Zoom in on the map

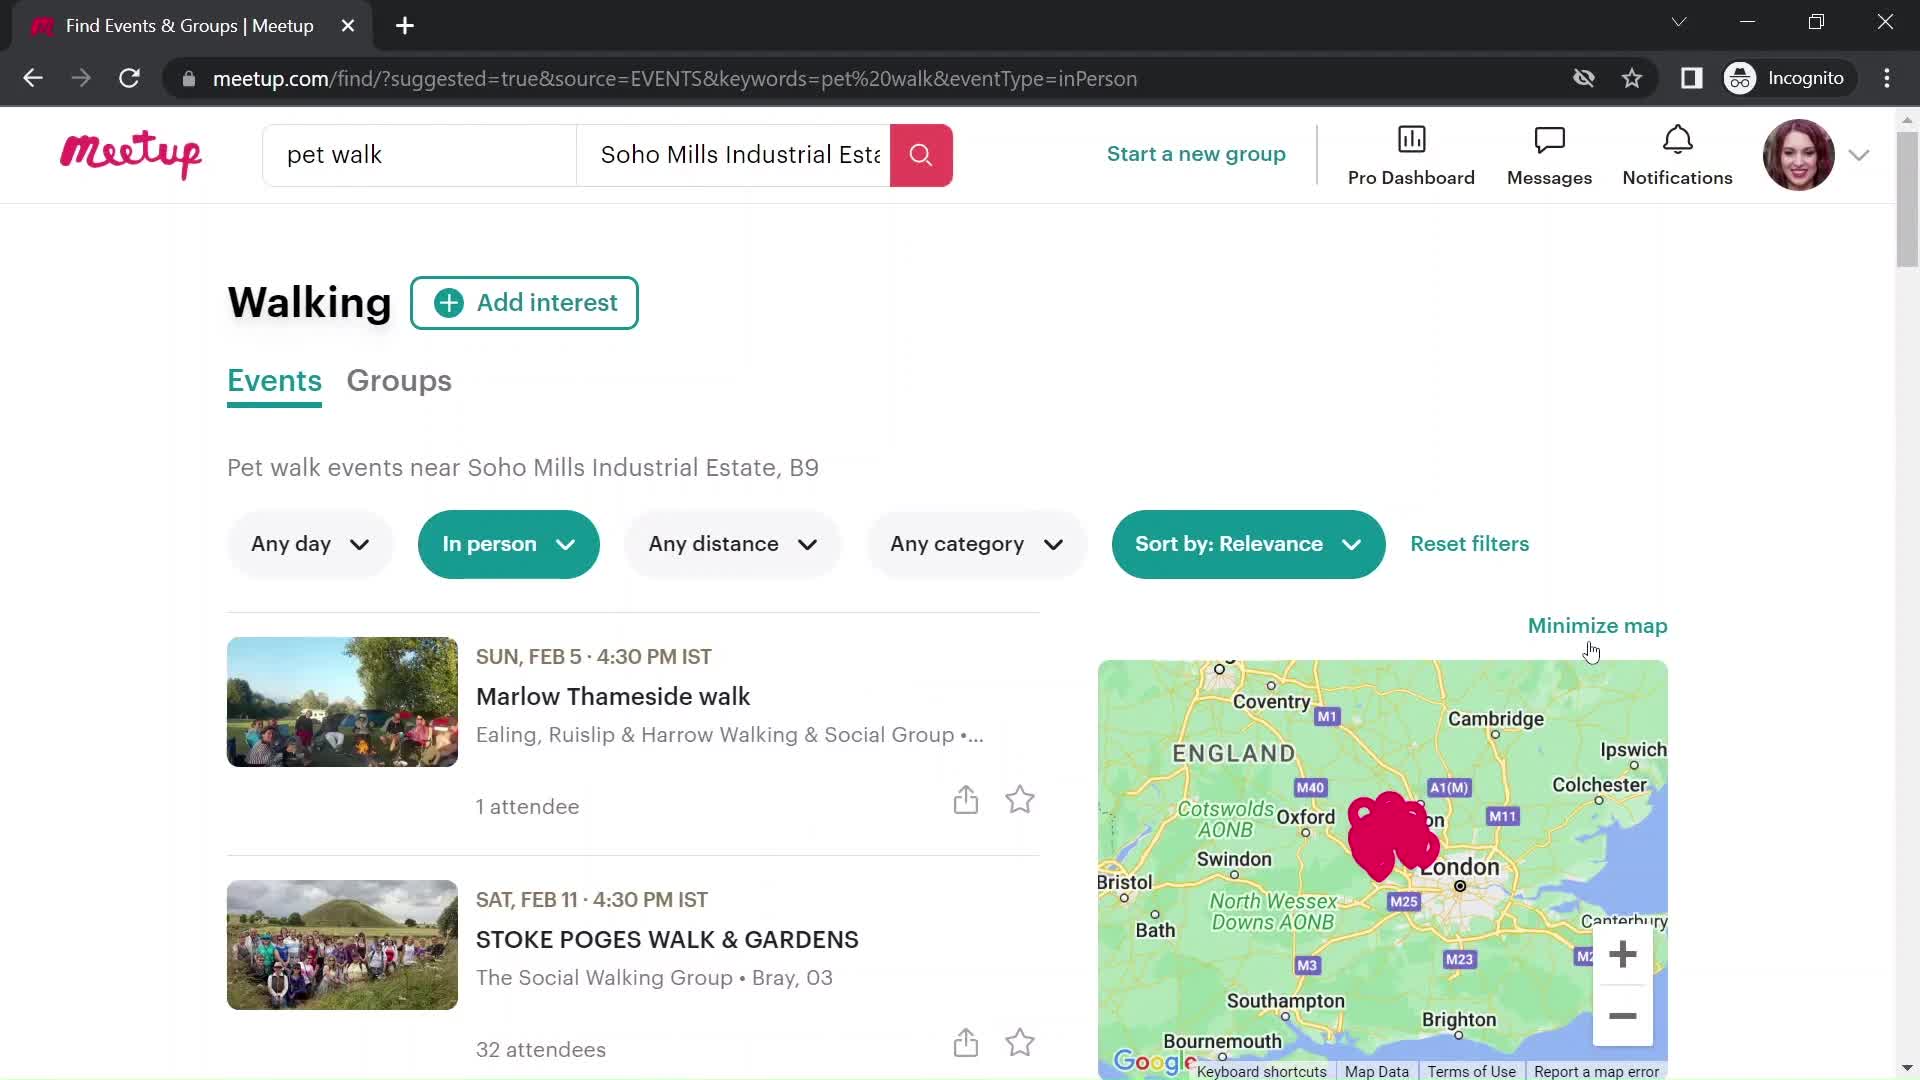tap(1622, 954)
